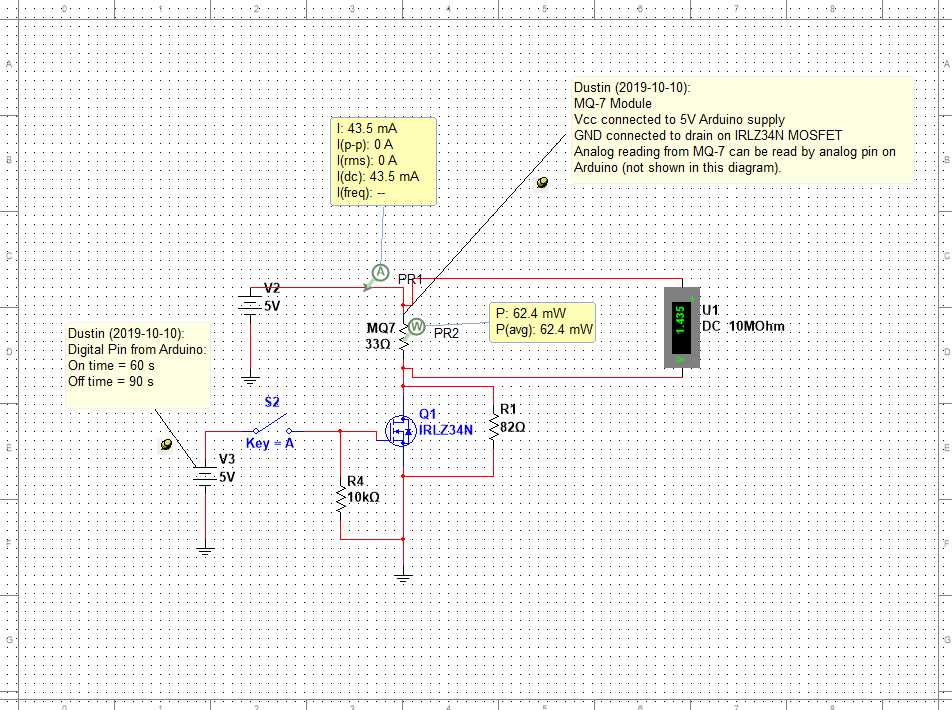952x710 pixels.
Task: Click the MQ7 33Ω resistor symbol
Action: pyautogui.click(x=403, y=338)
